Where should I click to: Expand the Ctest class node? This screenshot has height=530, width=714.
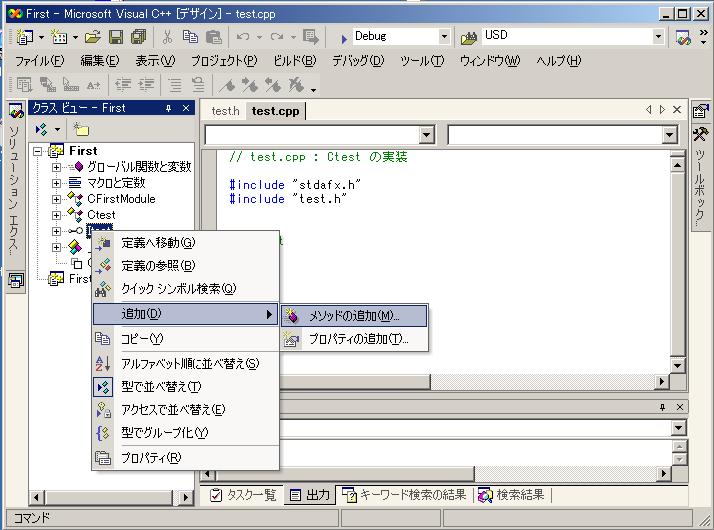[56, 215]
